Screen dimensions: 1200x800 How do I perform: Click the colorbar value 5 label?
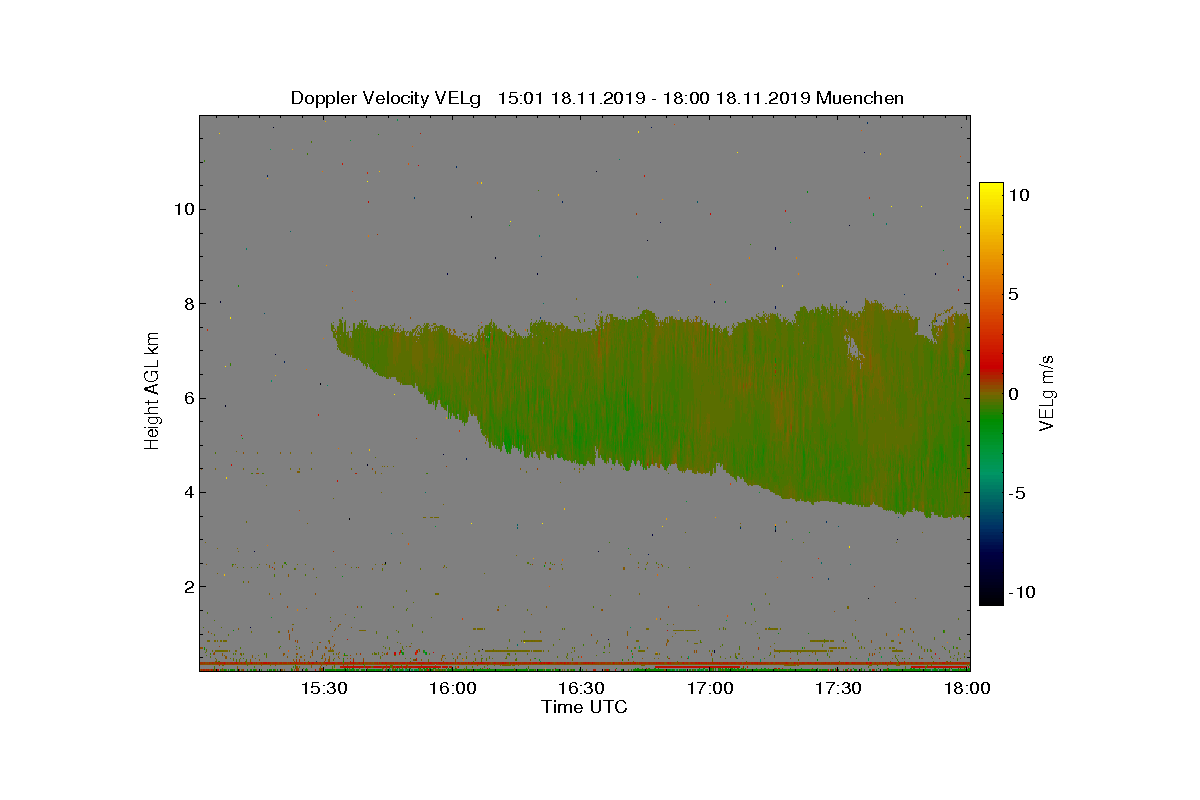click(1013, 295)
